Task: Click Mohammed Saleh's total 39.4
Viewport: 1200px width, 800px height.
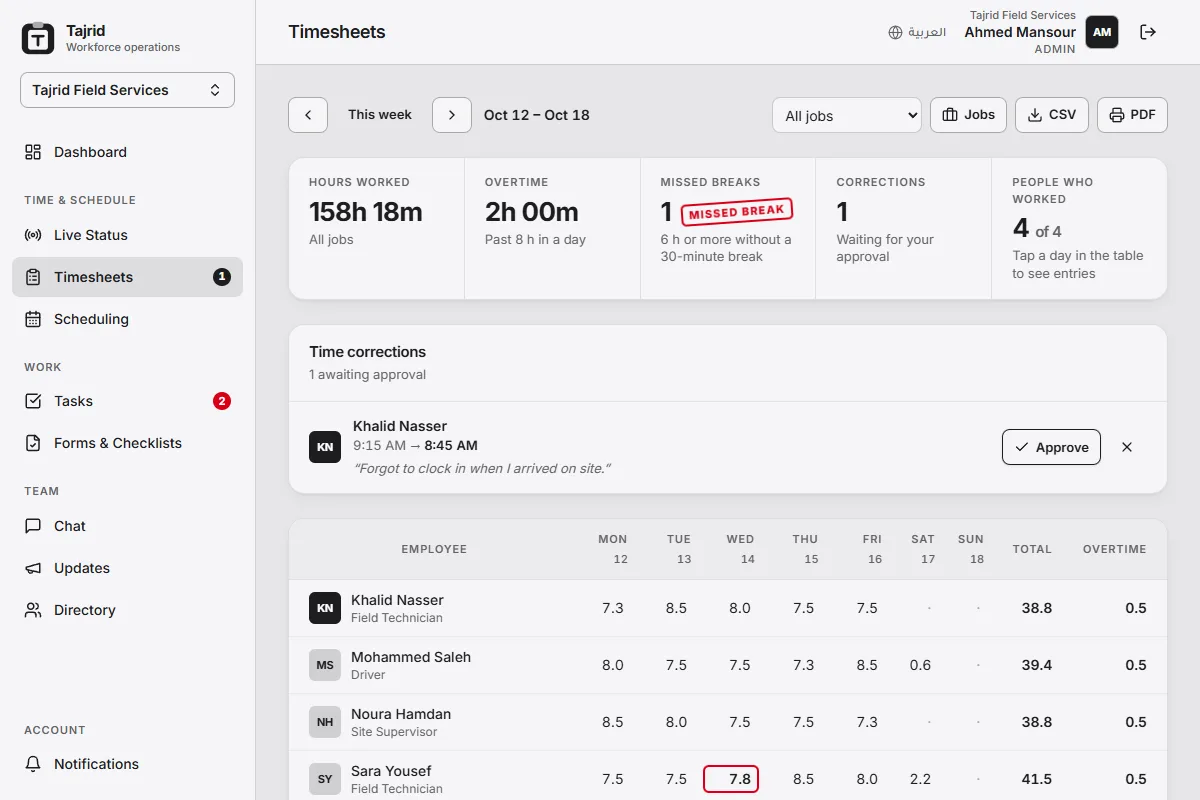Action: (x=1037, y=665)
